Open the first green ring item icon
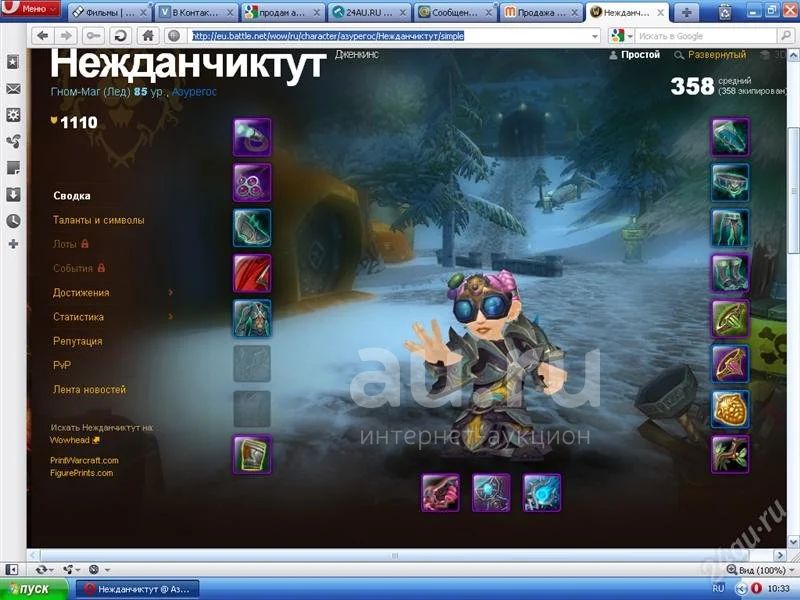 pyautogui.click(x=730, y=318)
